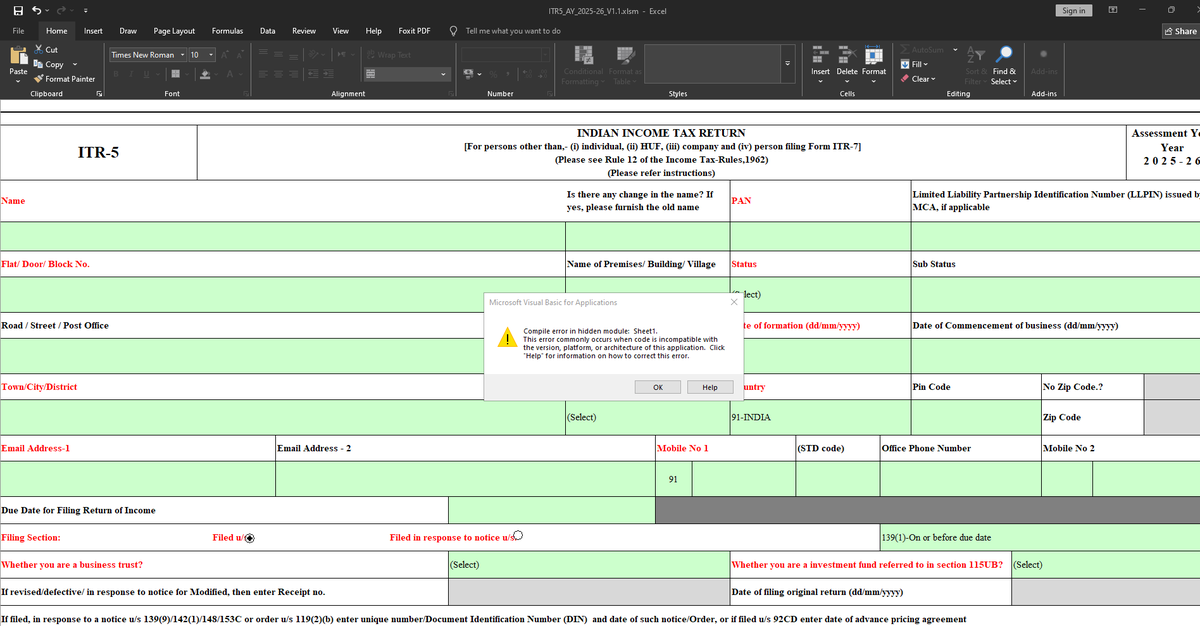Click the green Email Address-1 input cell
Image resolution: width=1200 pixels, height=626 pixels.
(x=137, y=479)
